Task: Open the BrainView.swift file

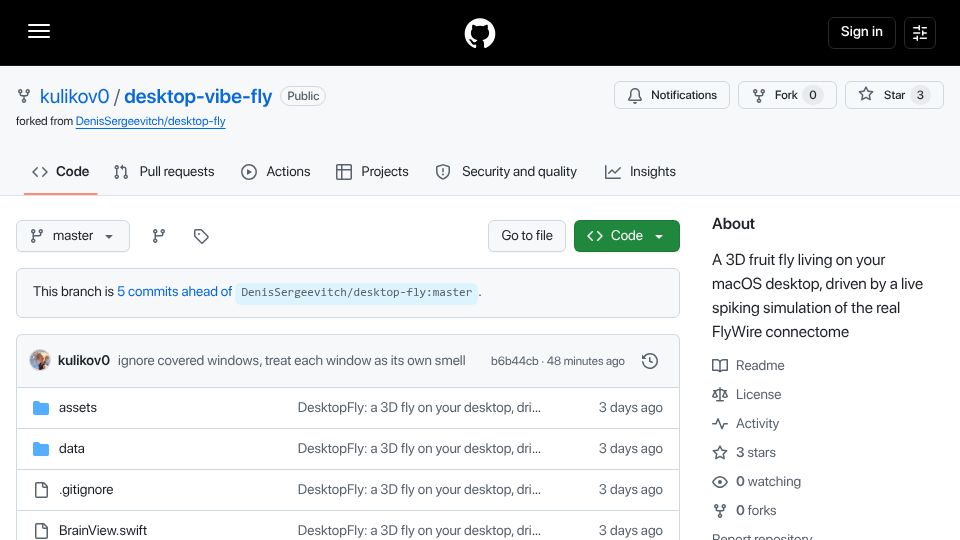Action: pos(103,530)
